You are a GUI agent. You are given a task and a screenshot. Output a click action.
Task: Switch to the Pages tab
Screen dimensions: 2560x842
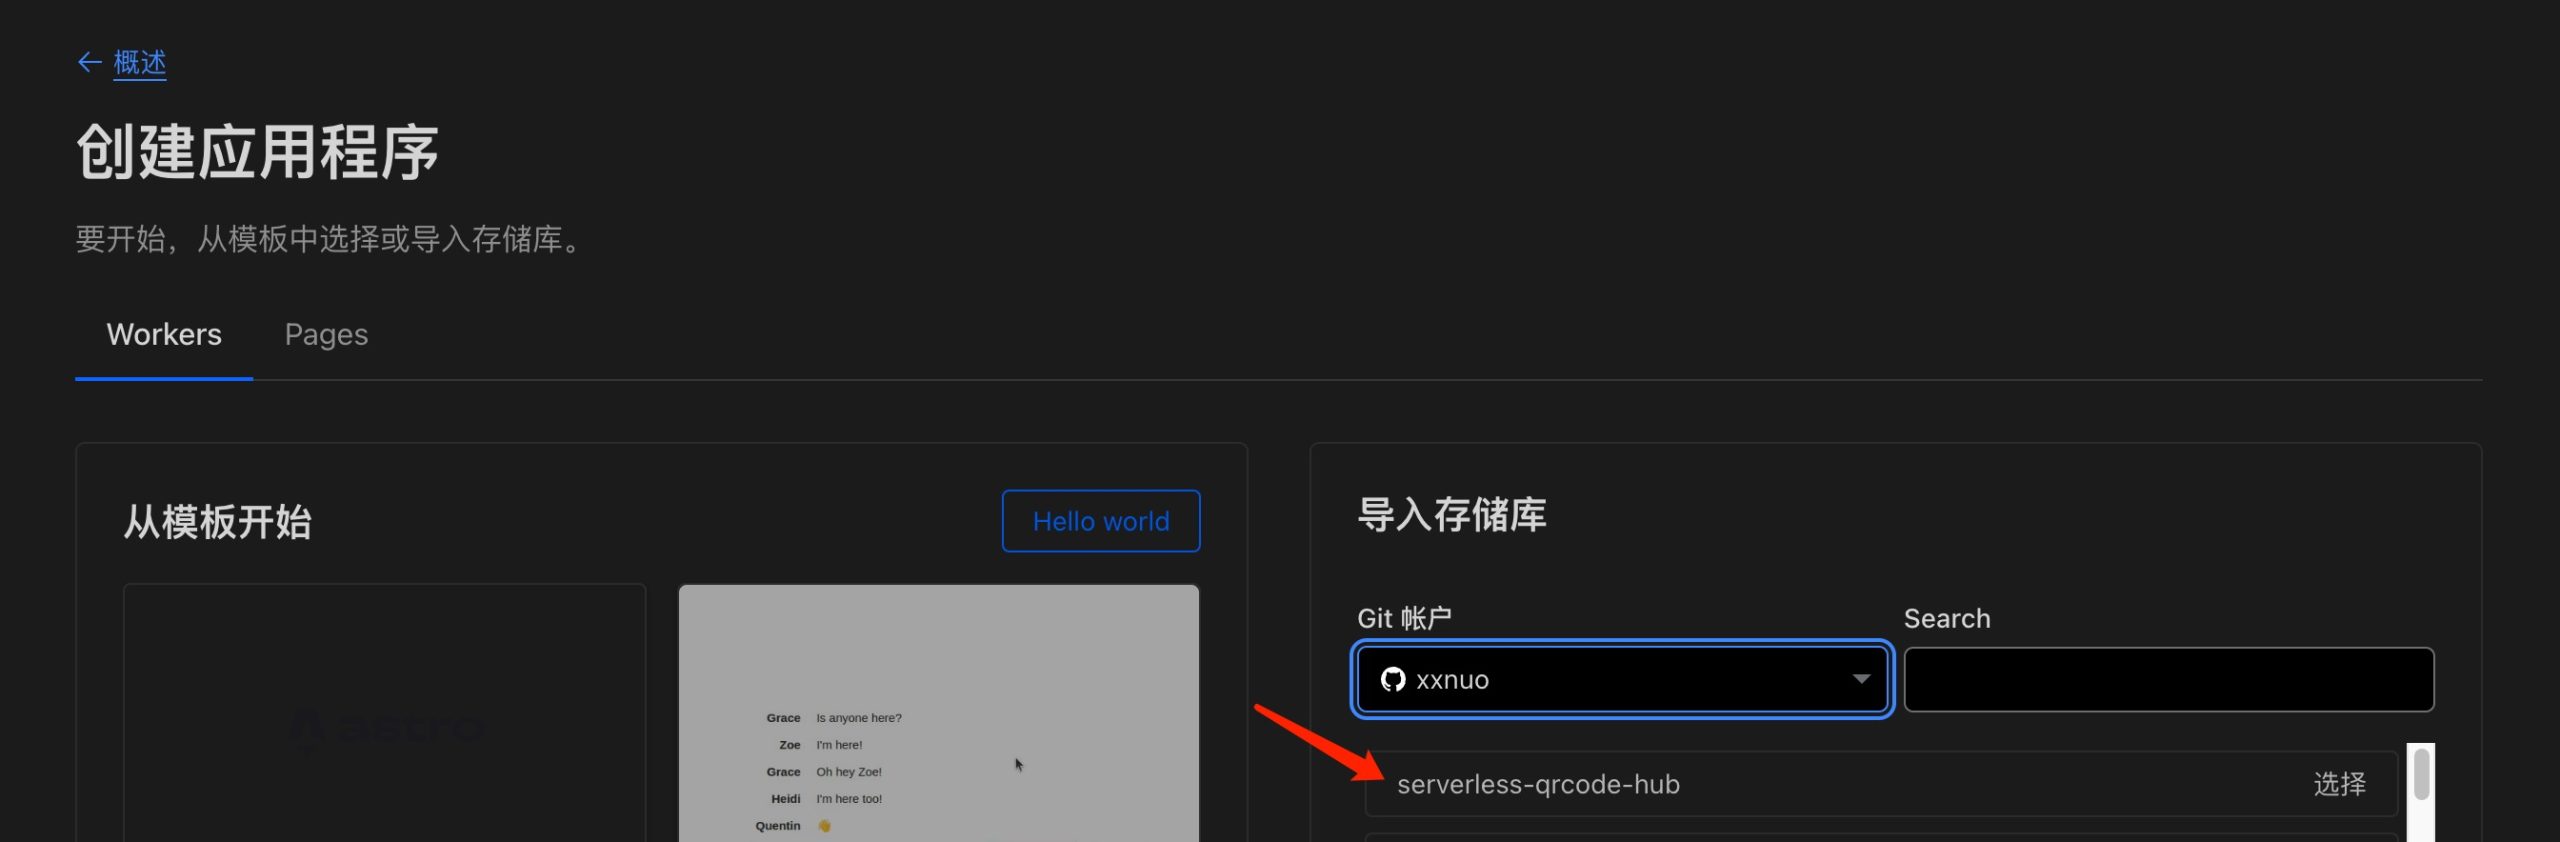coord(326,334)
